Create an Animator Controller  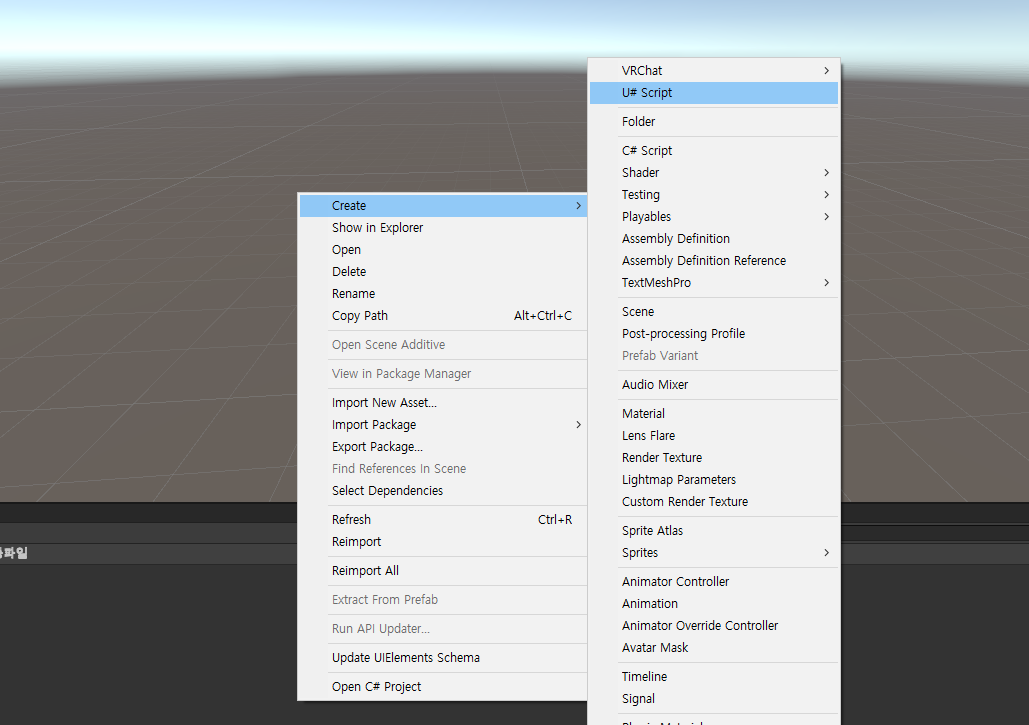click(x=714, y=581)
